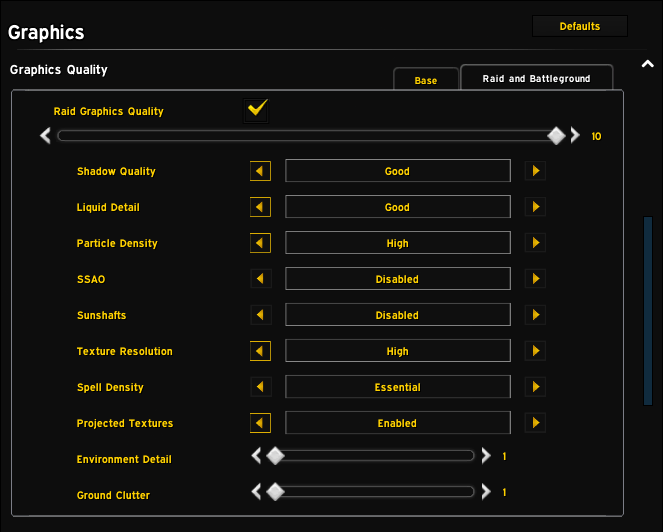Image resolution: width=663 pixels, height=532 pixels.
Task: Click the Texture Resolution label
Action: (125, 351)
